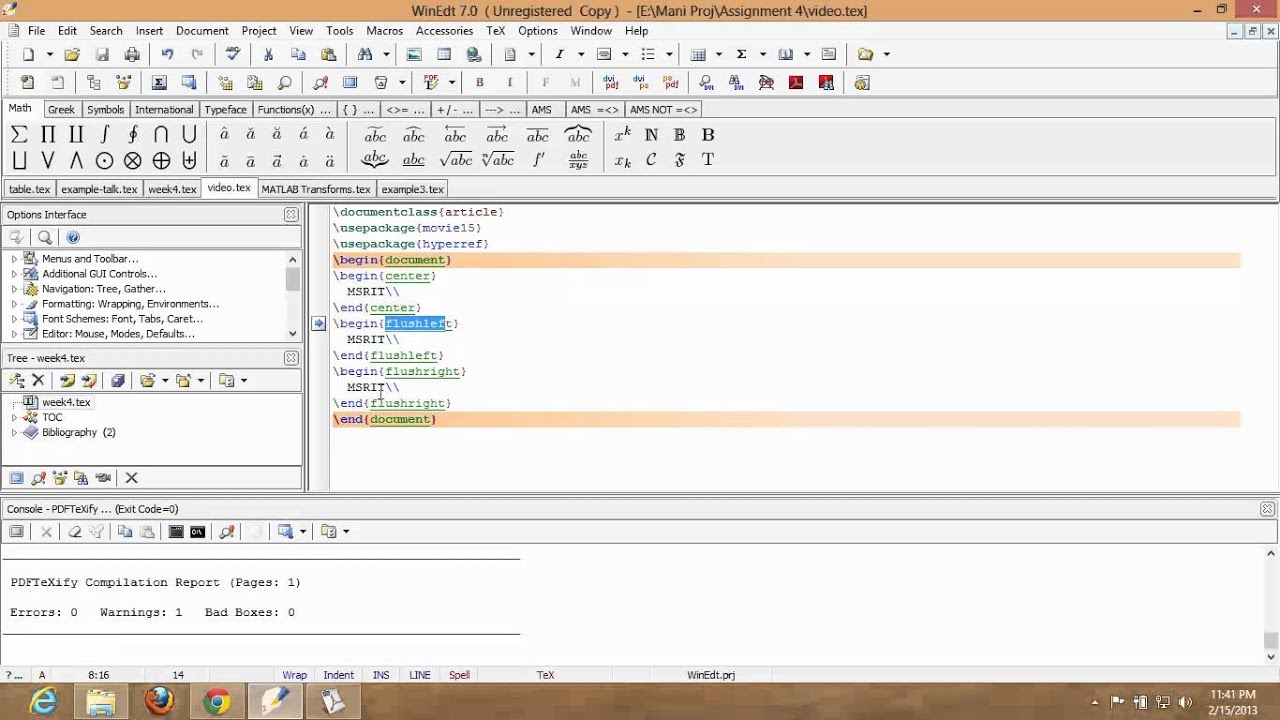Image resolution: width=1280 pixels, height=720 pixels.
Task: Toggle Indent mode in status bar
Action: (339, 675)
